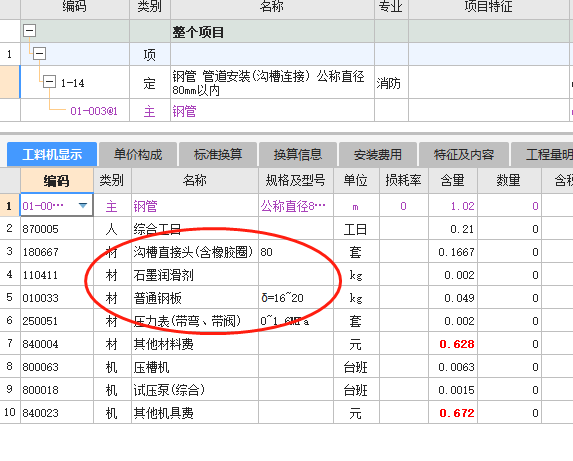Click the 0.0063 content value

point(456,367)
